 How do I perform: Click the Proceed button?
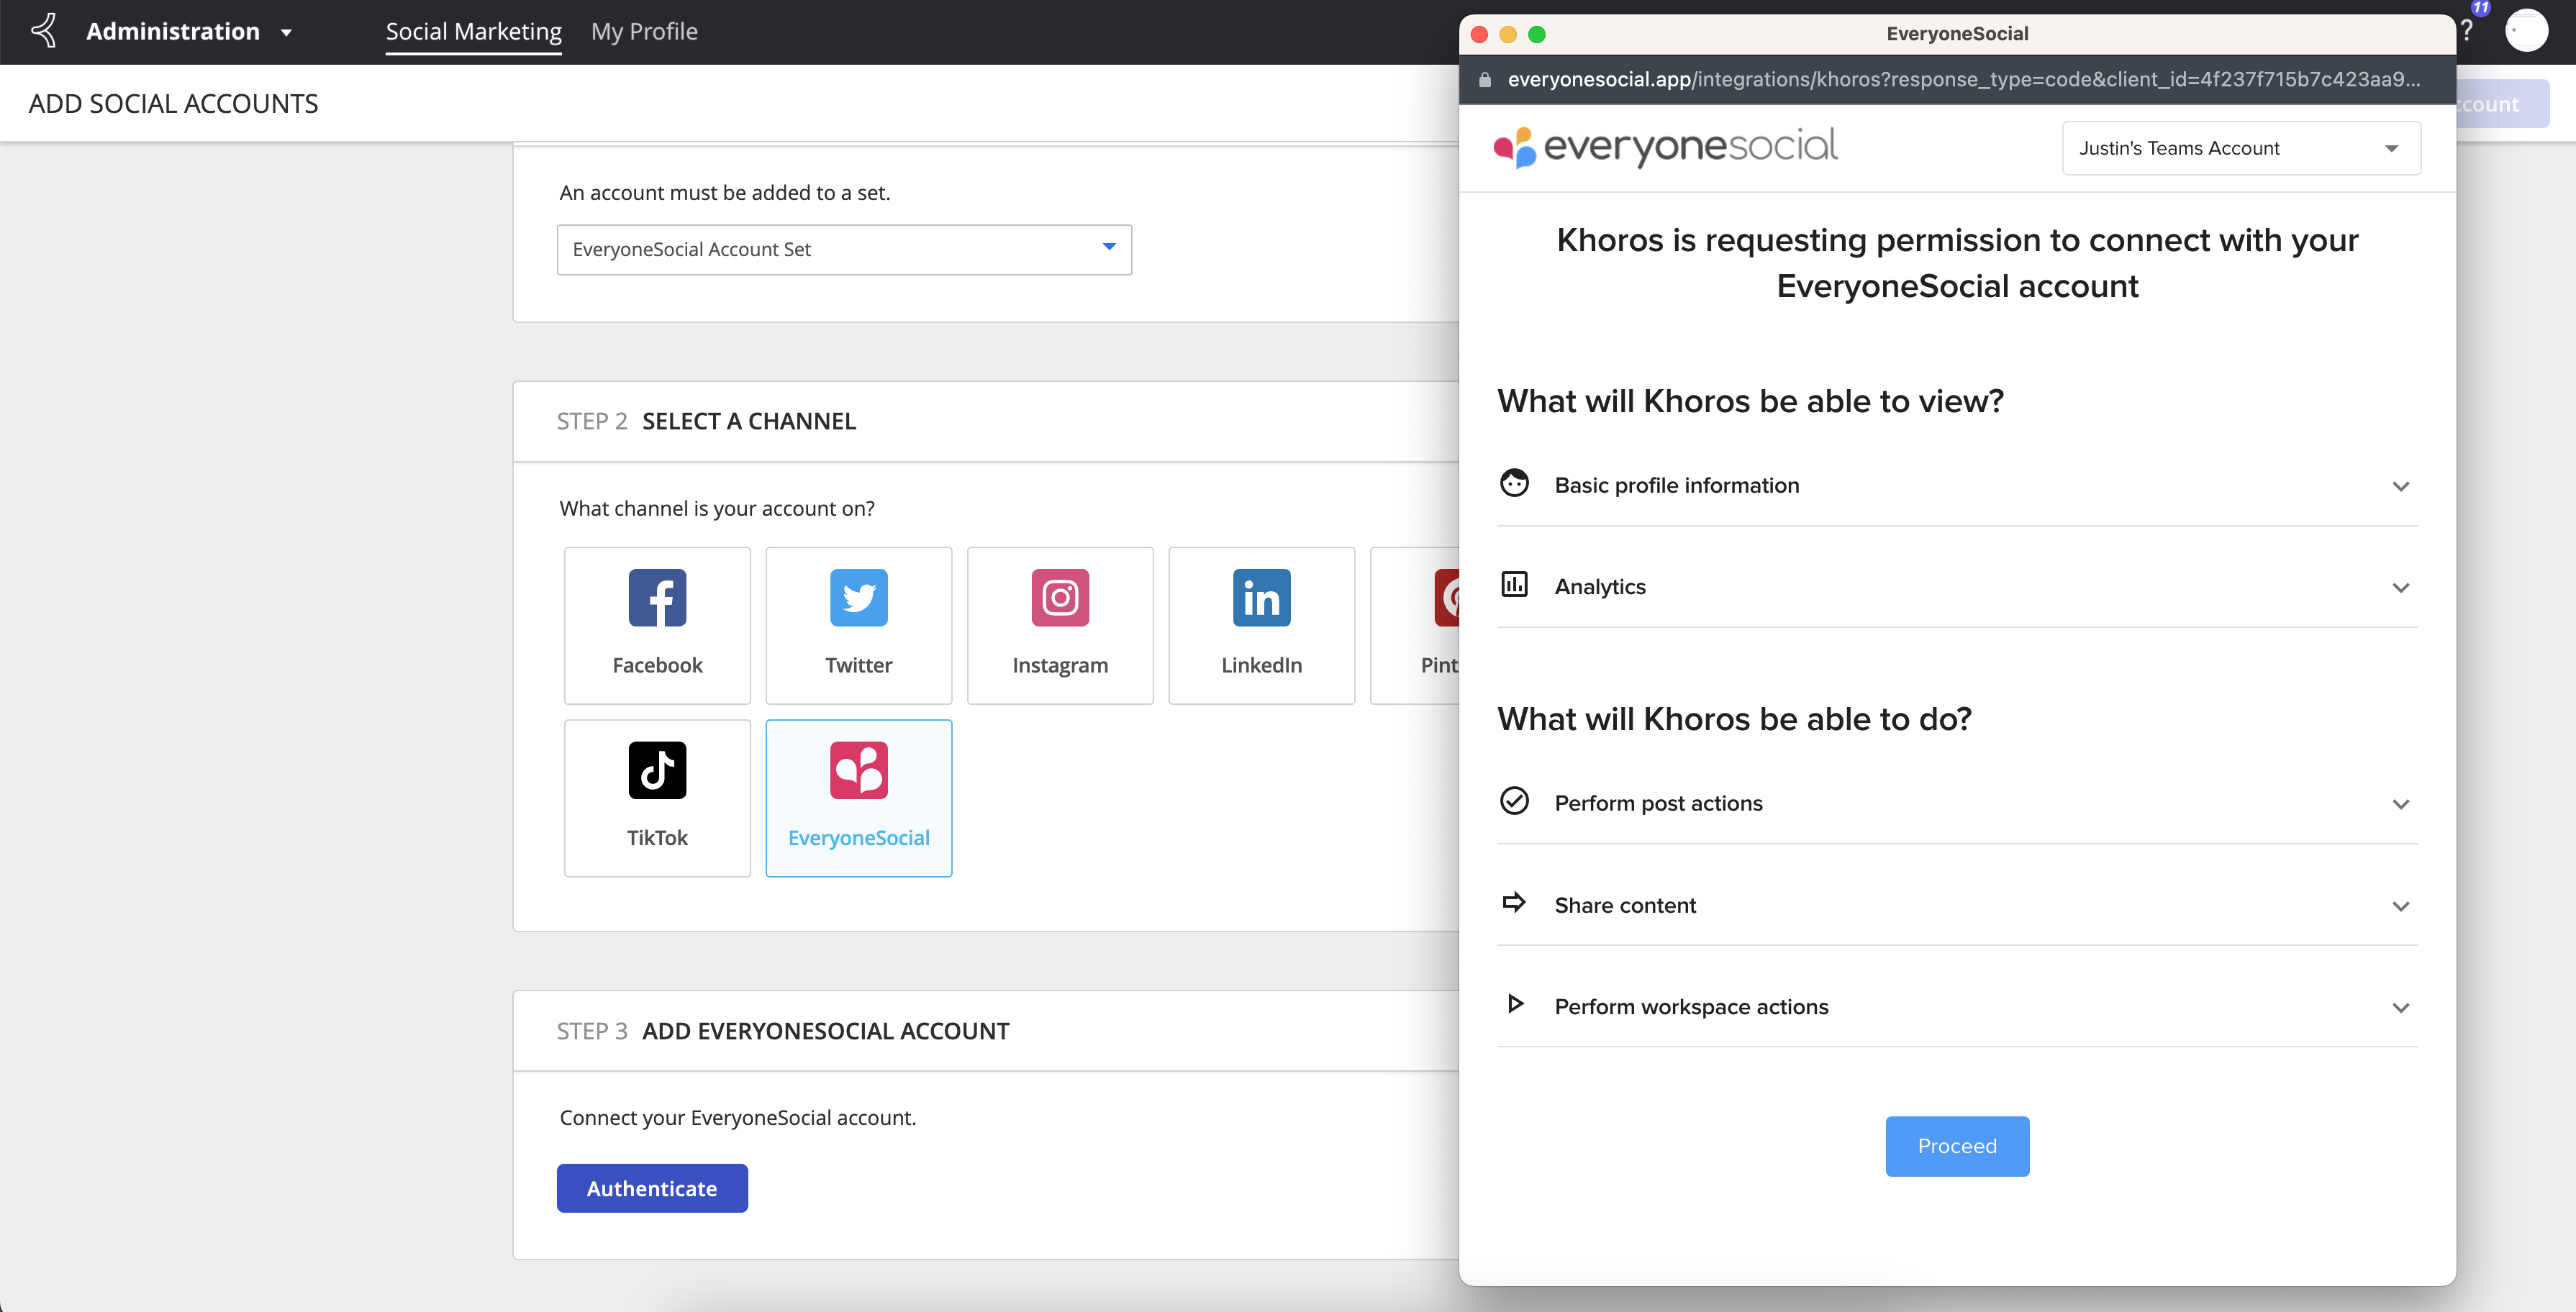coord(1956,1146)
